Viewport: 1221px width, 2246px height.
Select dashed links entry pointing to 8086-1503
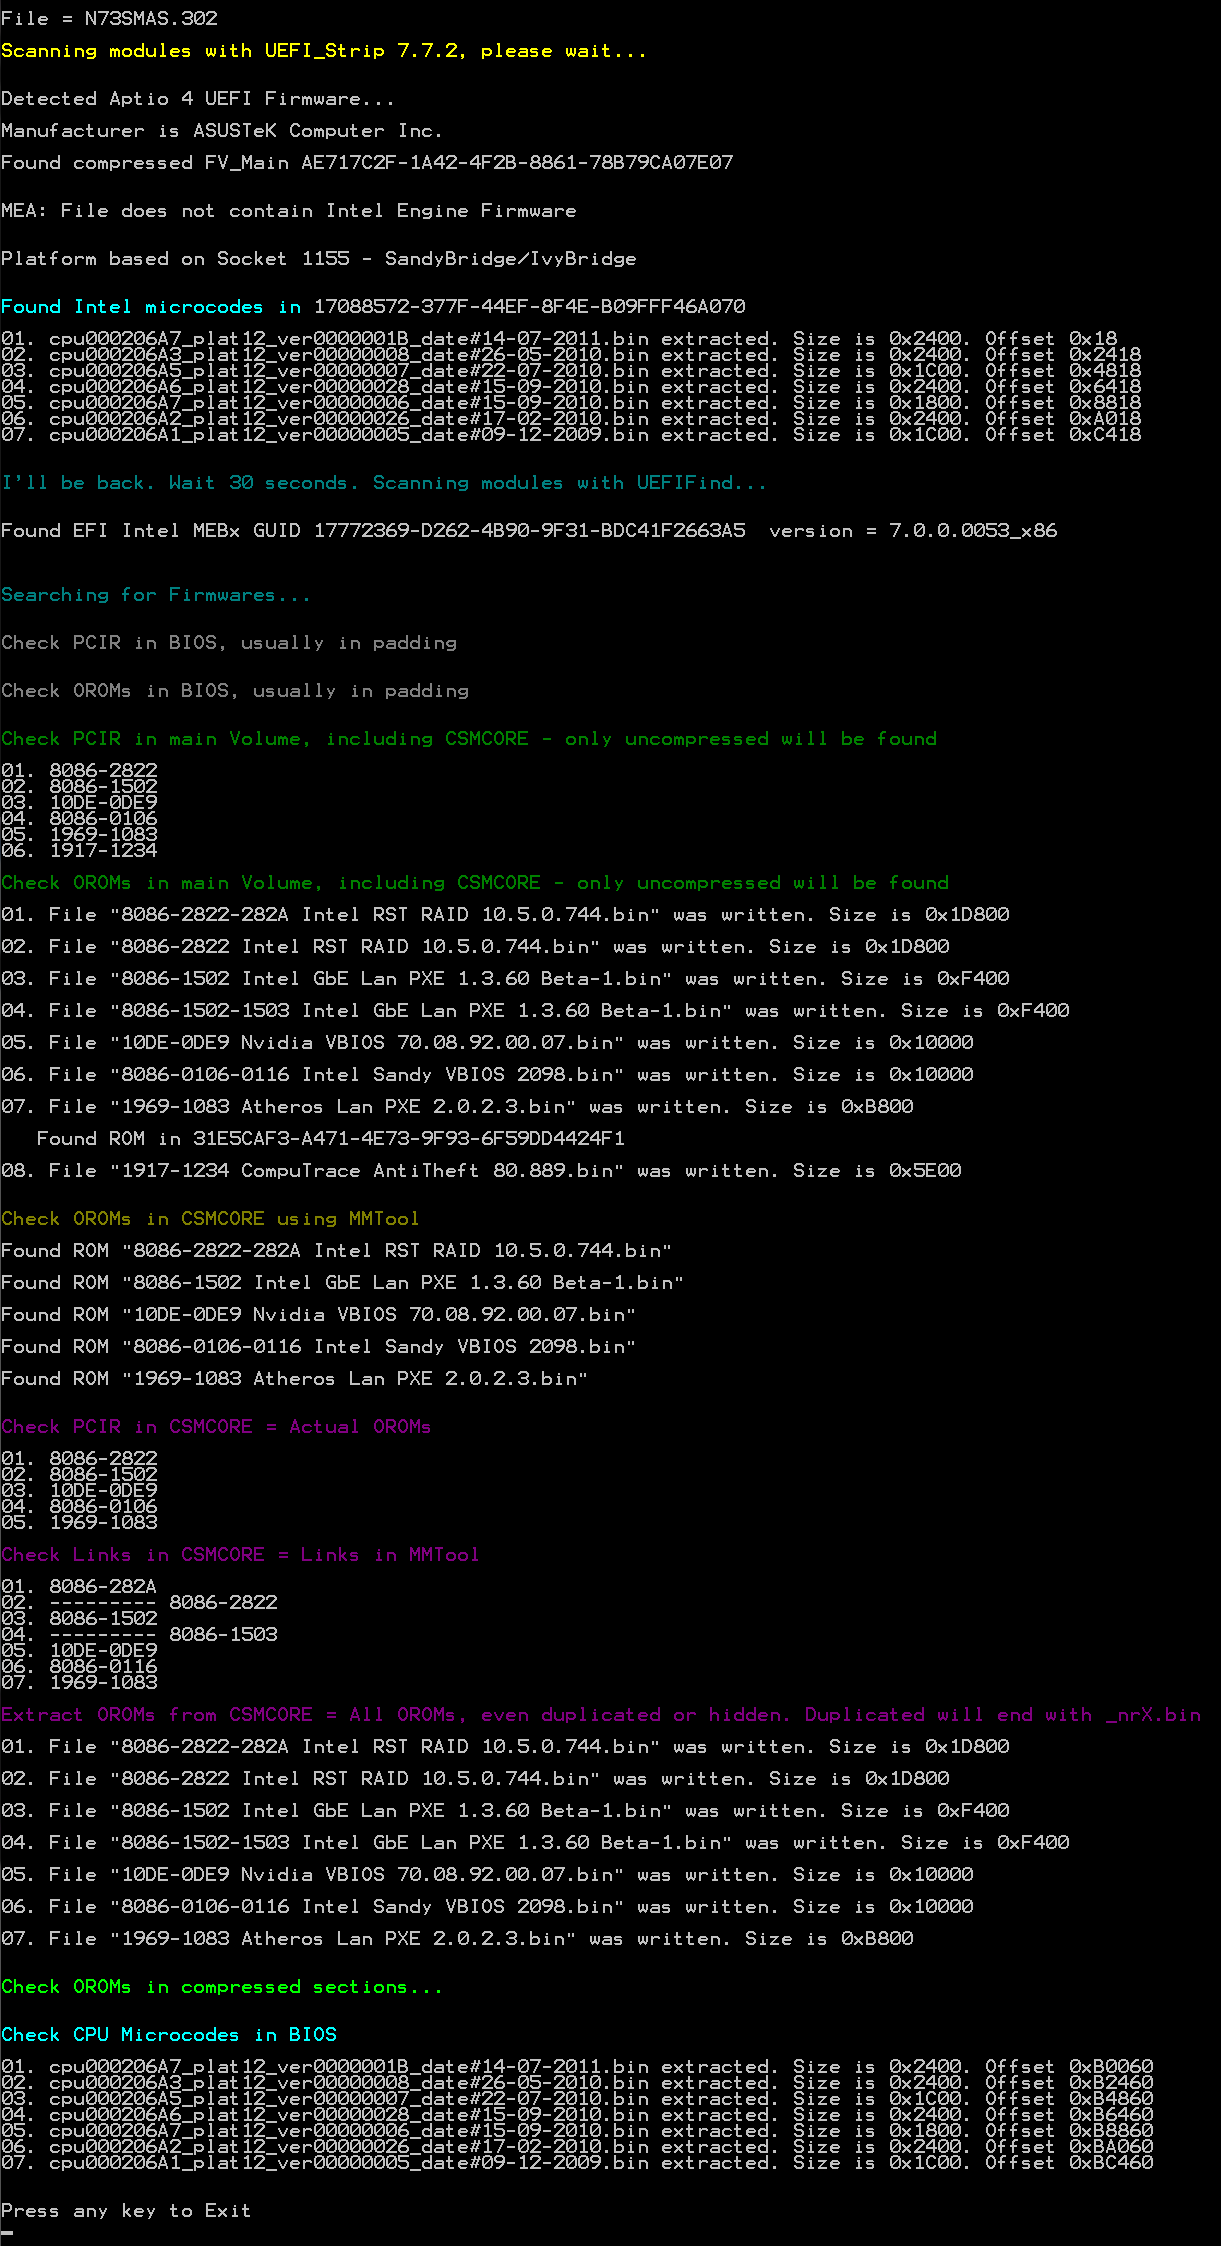(x=139, y=1635)
